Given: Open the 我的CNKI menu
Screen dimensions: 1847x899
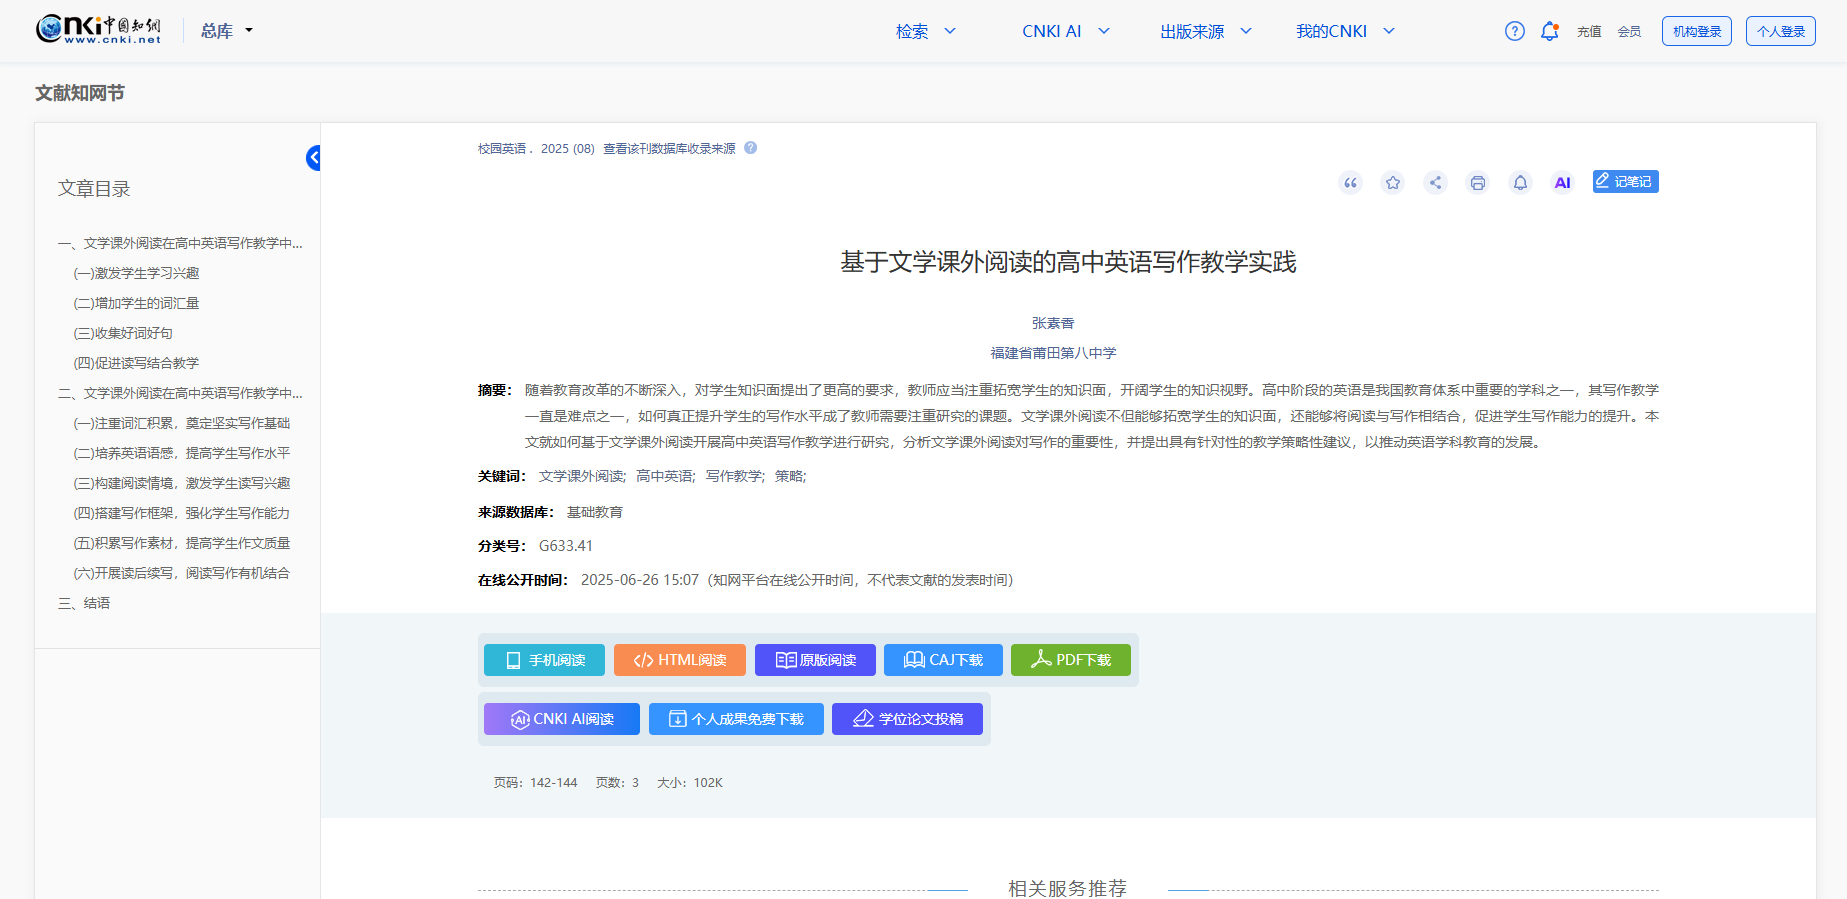Looking at the screenshot, I should (1344, 31).
